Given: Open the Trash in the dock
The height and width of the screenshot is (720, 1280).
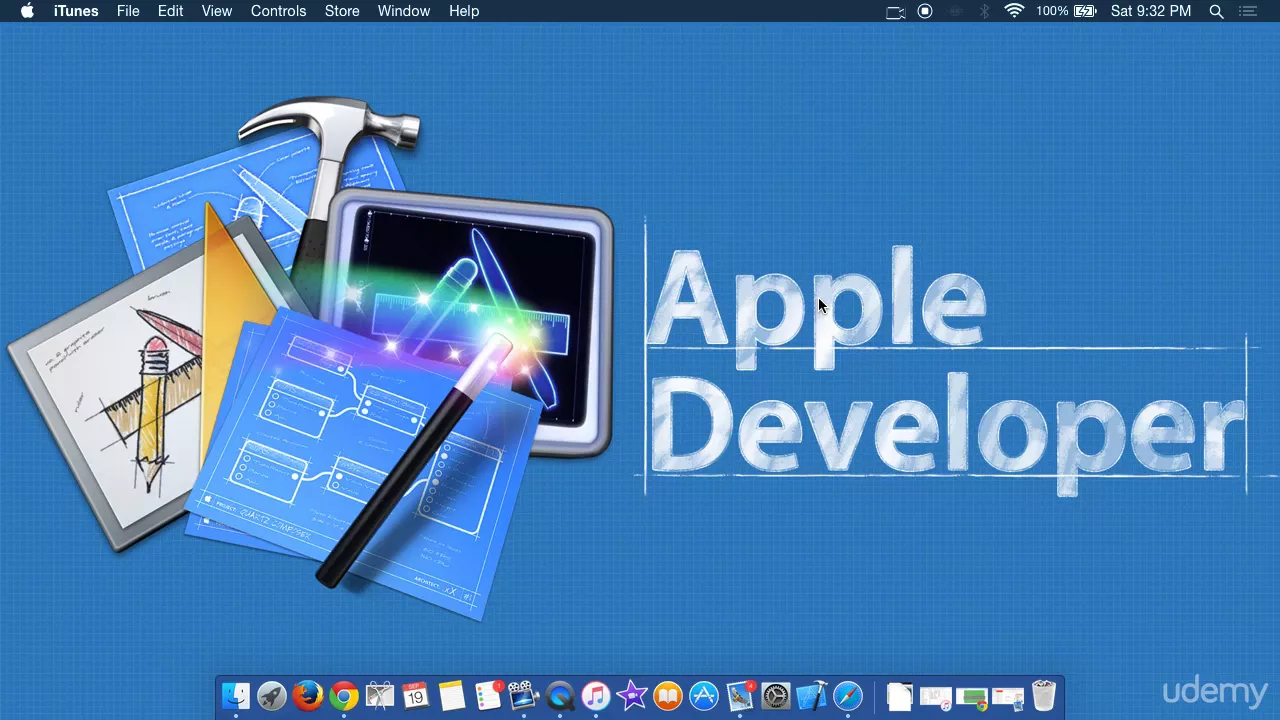Looking at the screenshot, I should (x=1043, y=696).
